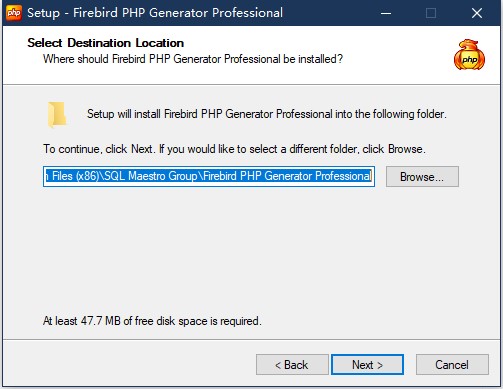Click 'Where should Firebird PHP Generator Professional be installed?'

[x=193, y=59]
